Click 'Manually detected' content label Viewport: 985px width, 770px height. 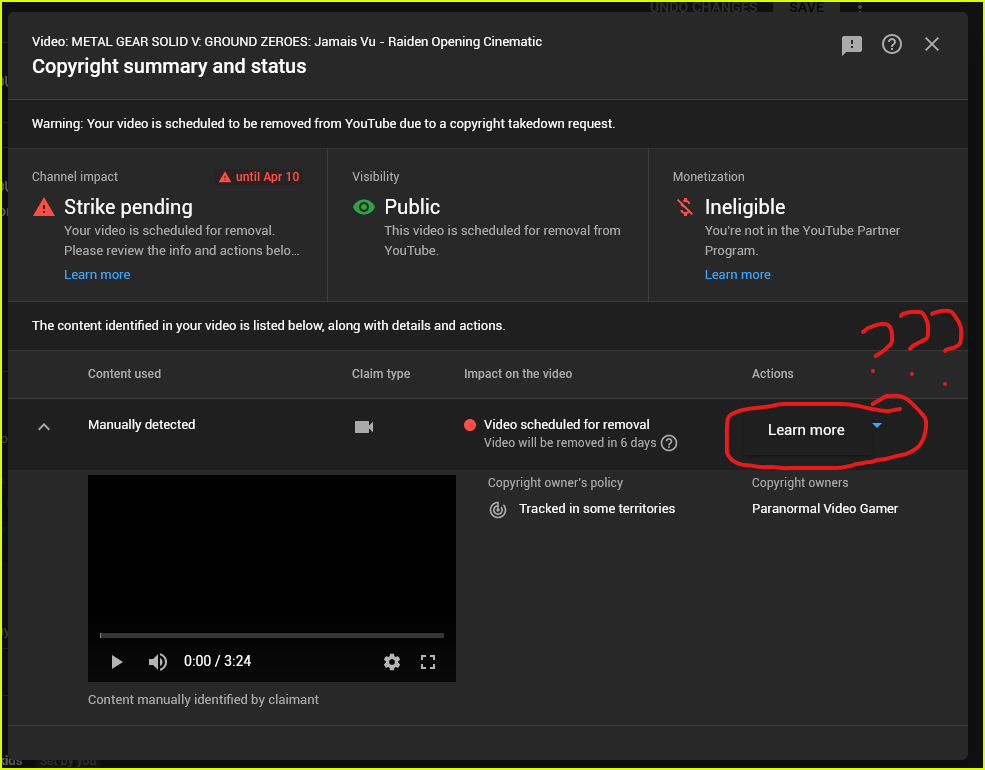coord(141,425)
